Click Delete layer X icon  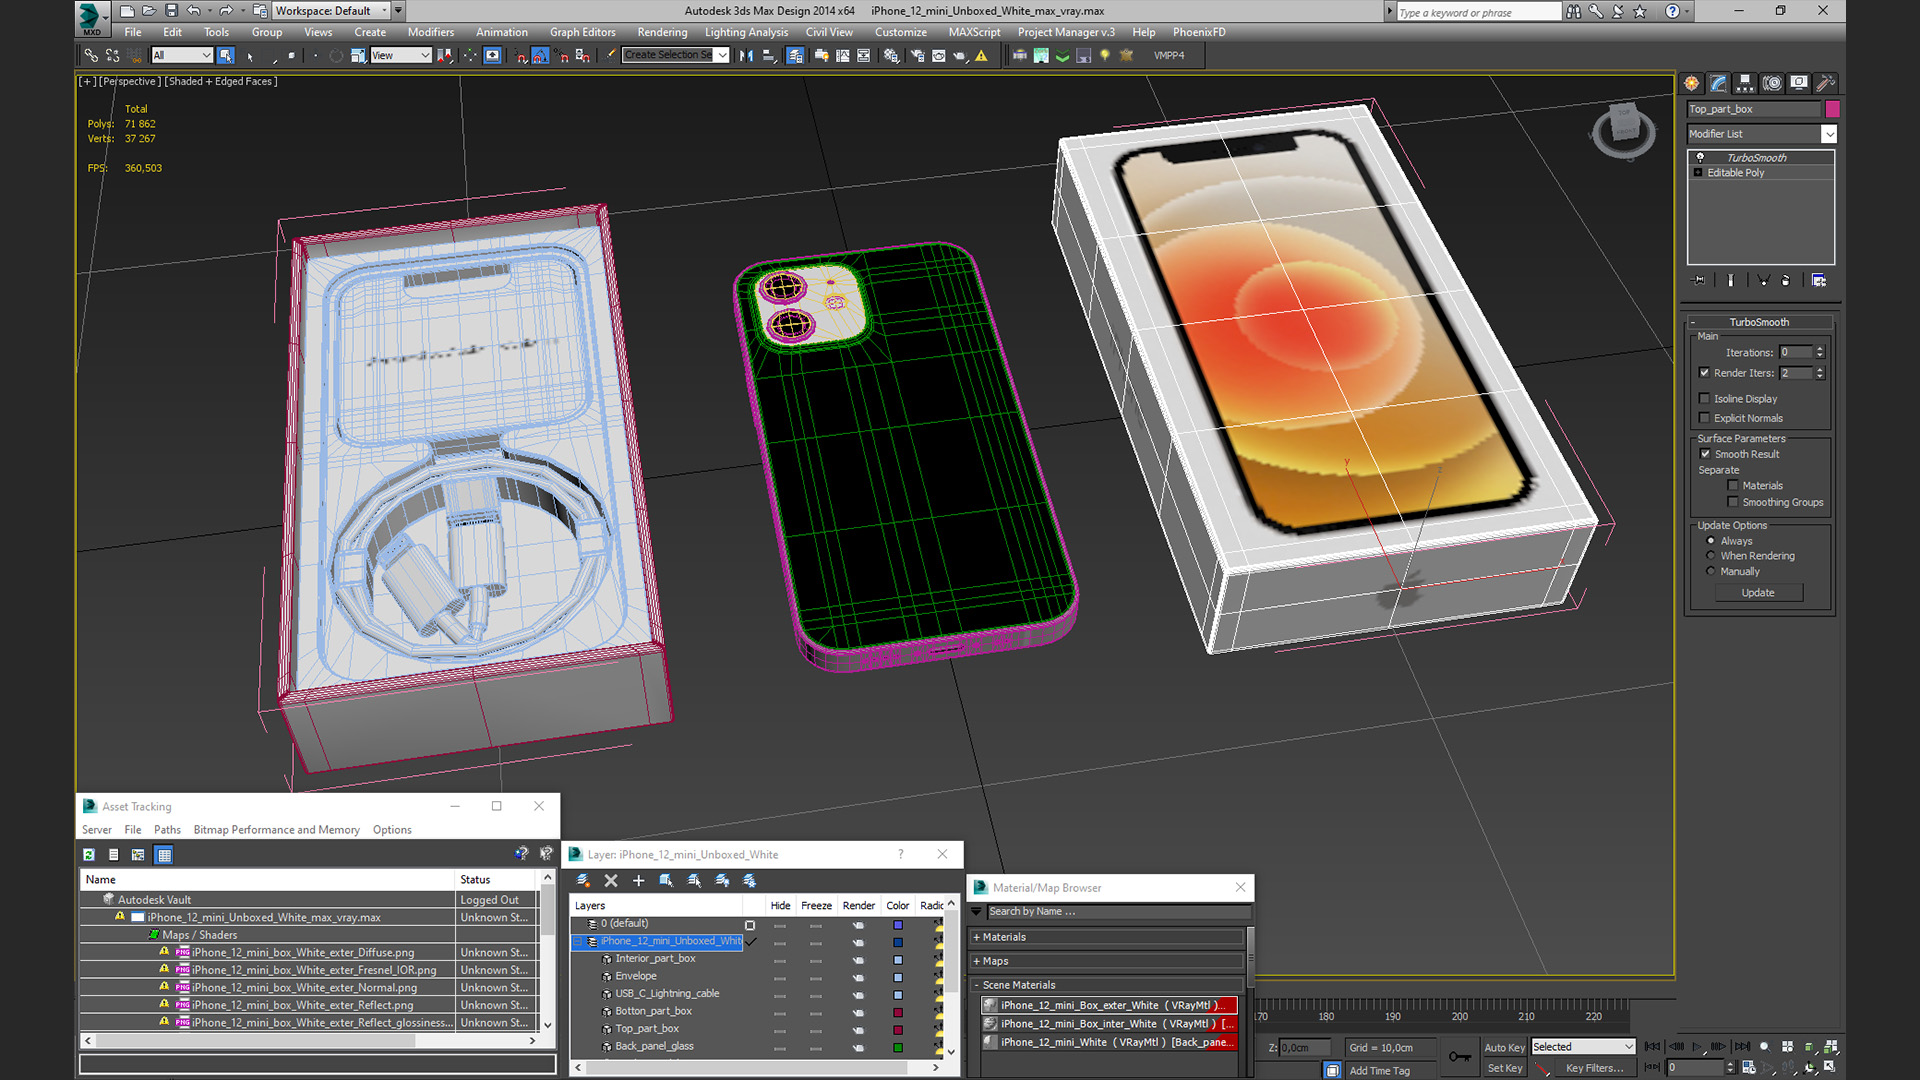click(x=611, y=881)
